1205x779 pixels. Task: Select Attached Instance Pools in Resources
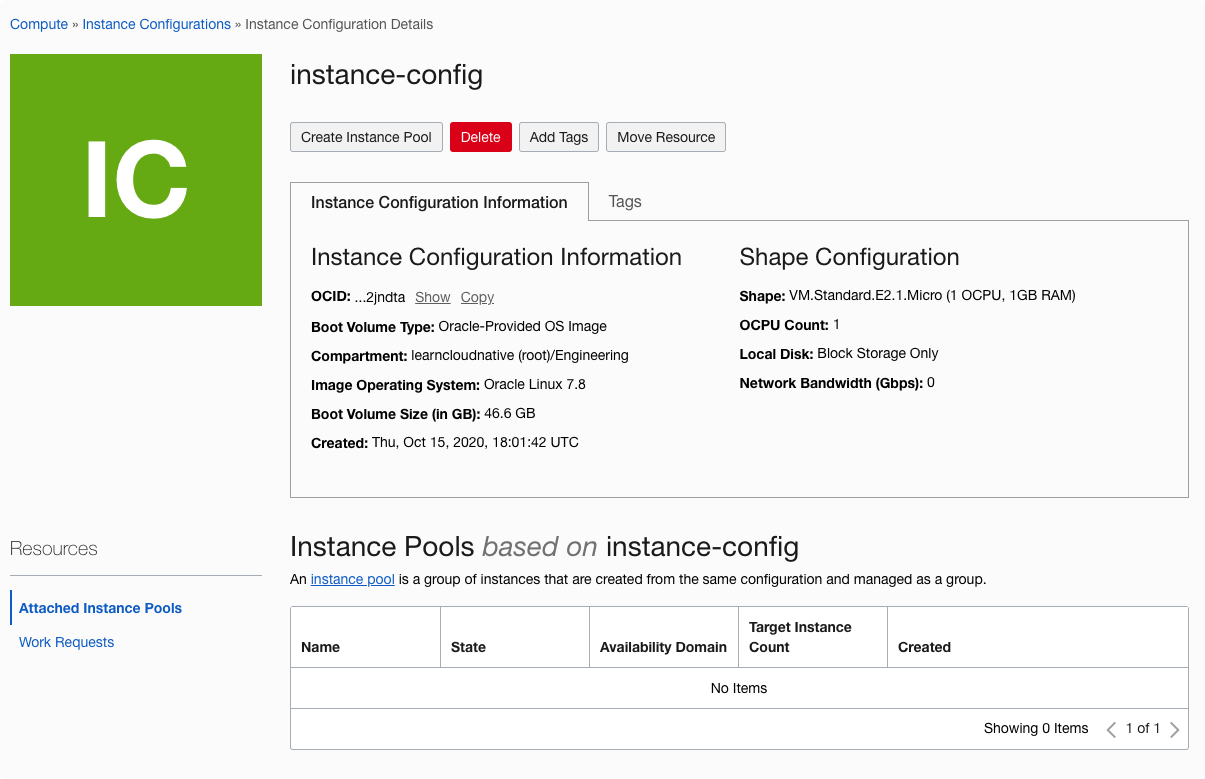tap(100, 608)
